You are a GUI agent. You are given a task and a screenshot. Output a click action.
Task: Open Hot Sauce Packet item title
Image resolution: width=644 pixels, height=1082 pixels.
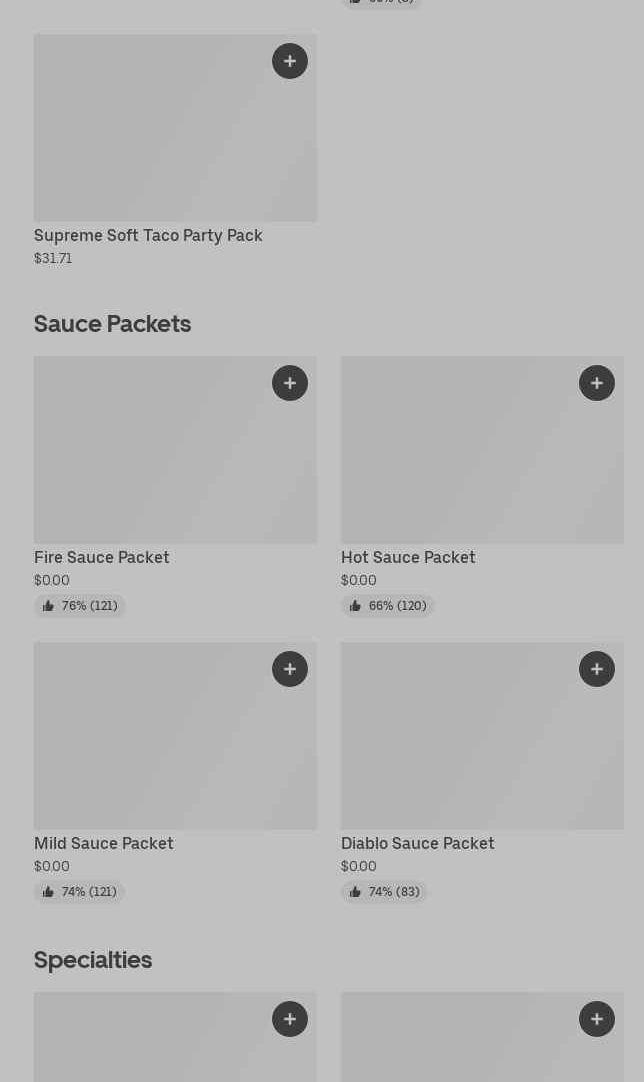point(408,557)
